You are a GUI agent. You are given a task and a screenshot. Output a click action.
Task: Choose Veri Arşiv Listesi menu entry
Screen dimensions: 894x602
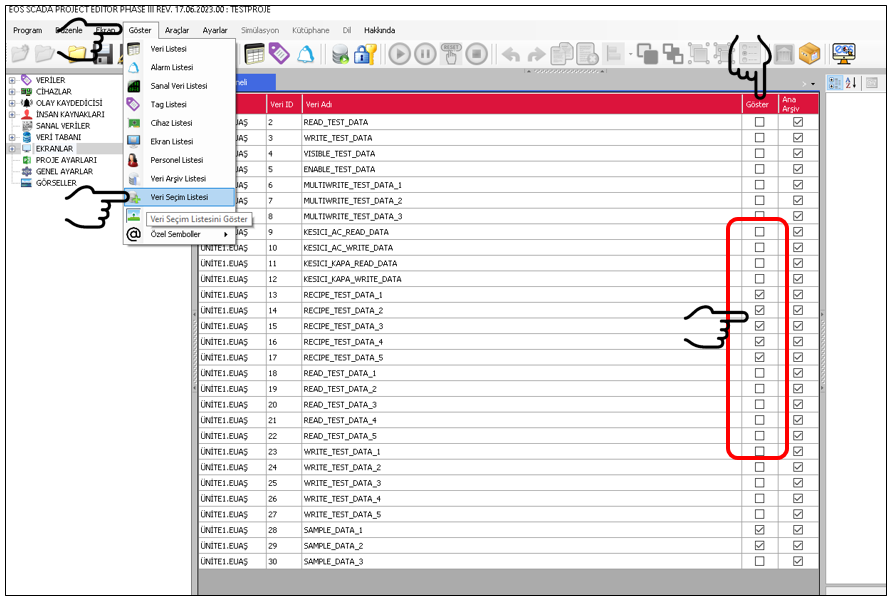(180, 178)
